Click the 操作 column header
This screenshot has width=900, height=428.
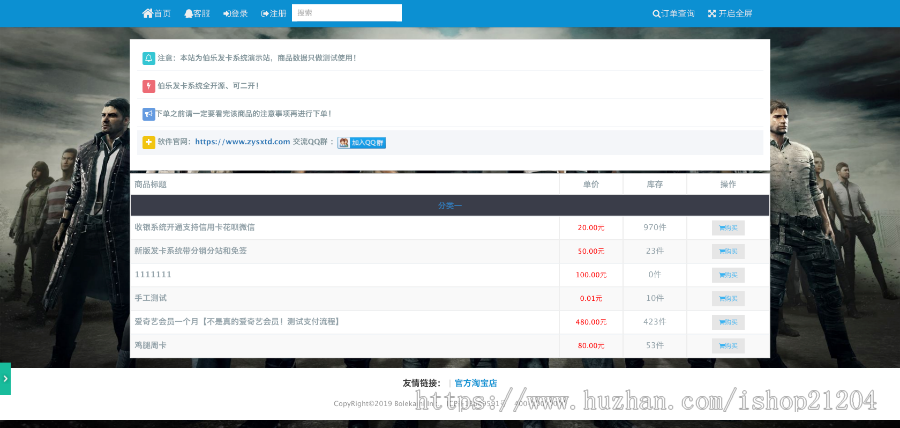point(728,184)
